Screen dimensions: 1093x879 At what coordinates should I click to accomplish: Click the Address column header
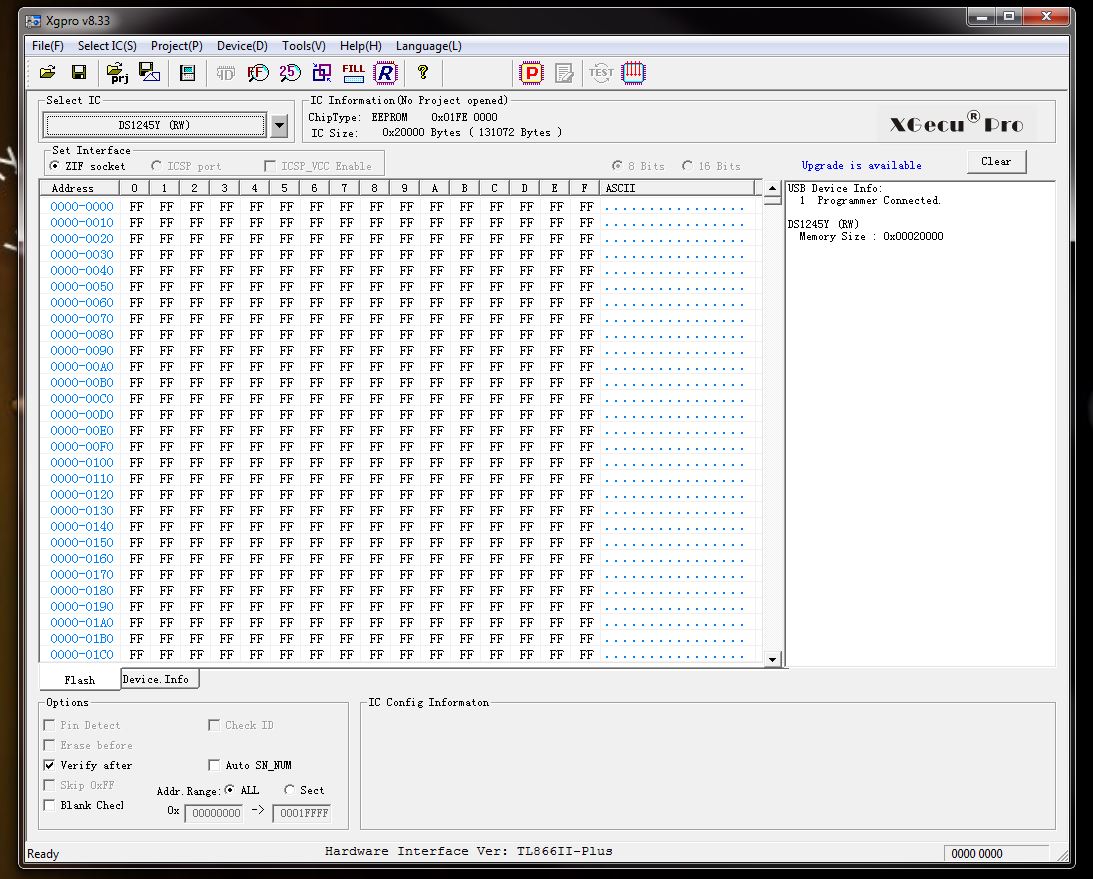click(79, 188)
